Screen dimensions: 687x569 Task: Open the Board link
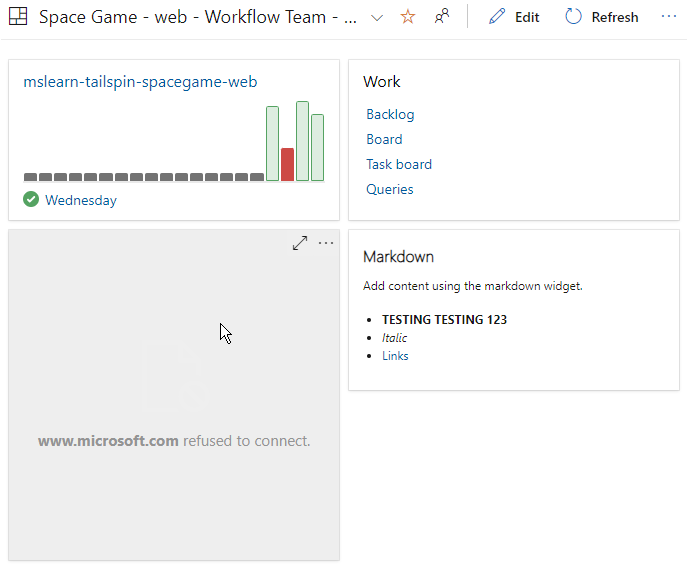384,139
